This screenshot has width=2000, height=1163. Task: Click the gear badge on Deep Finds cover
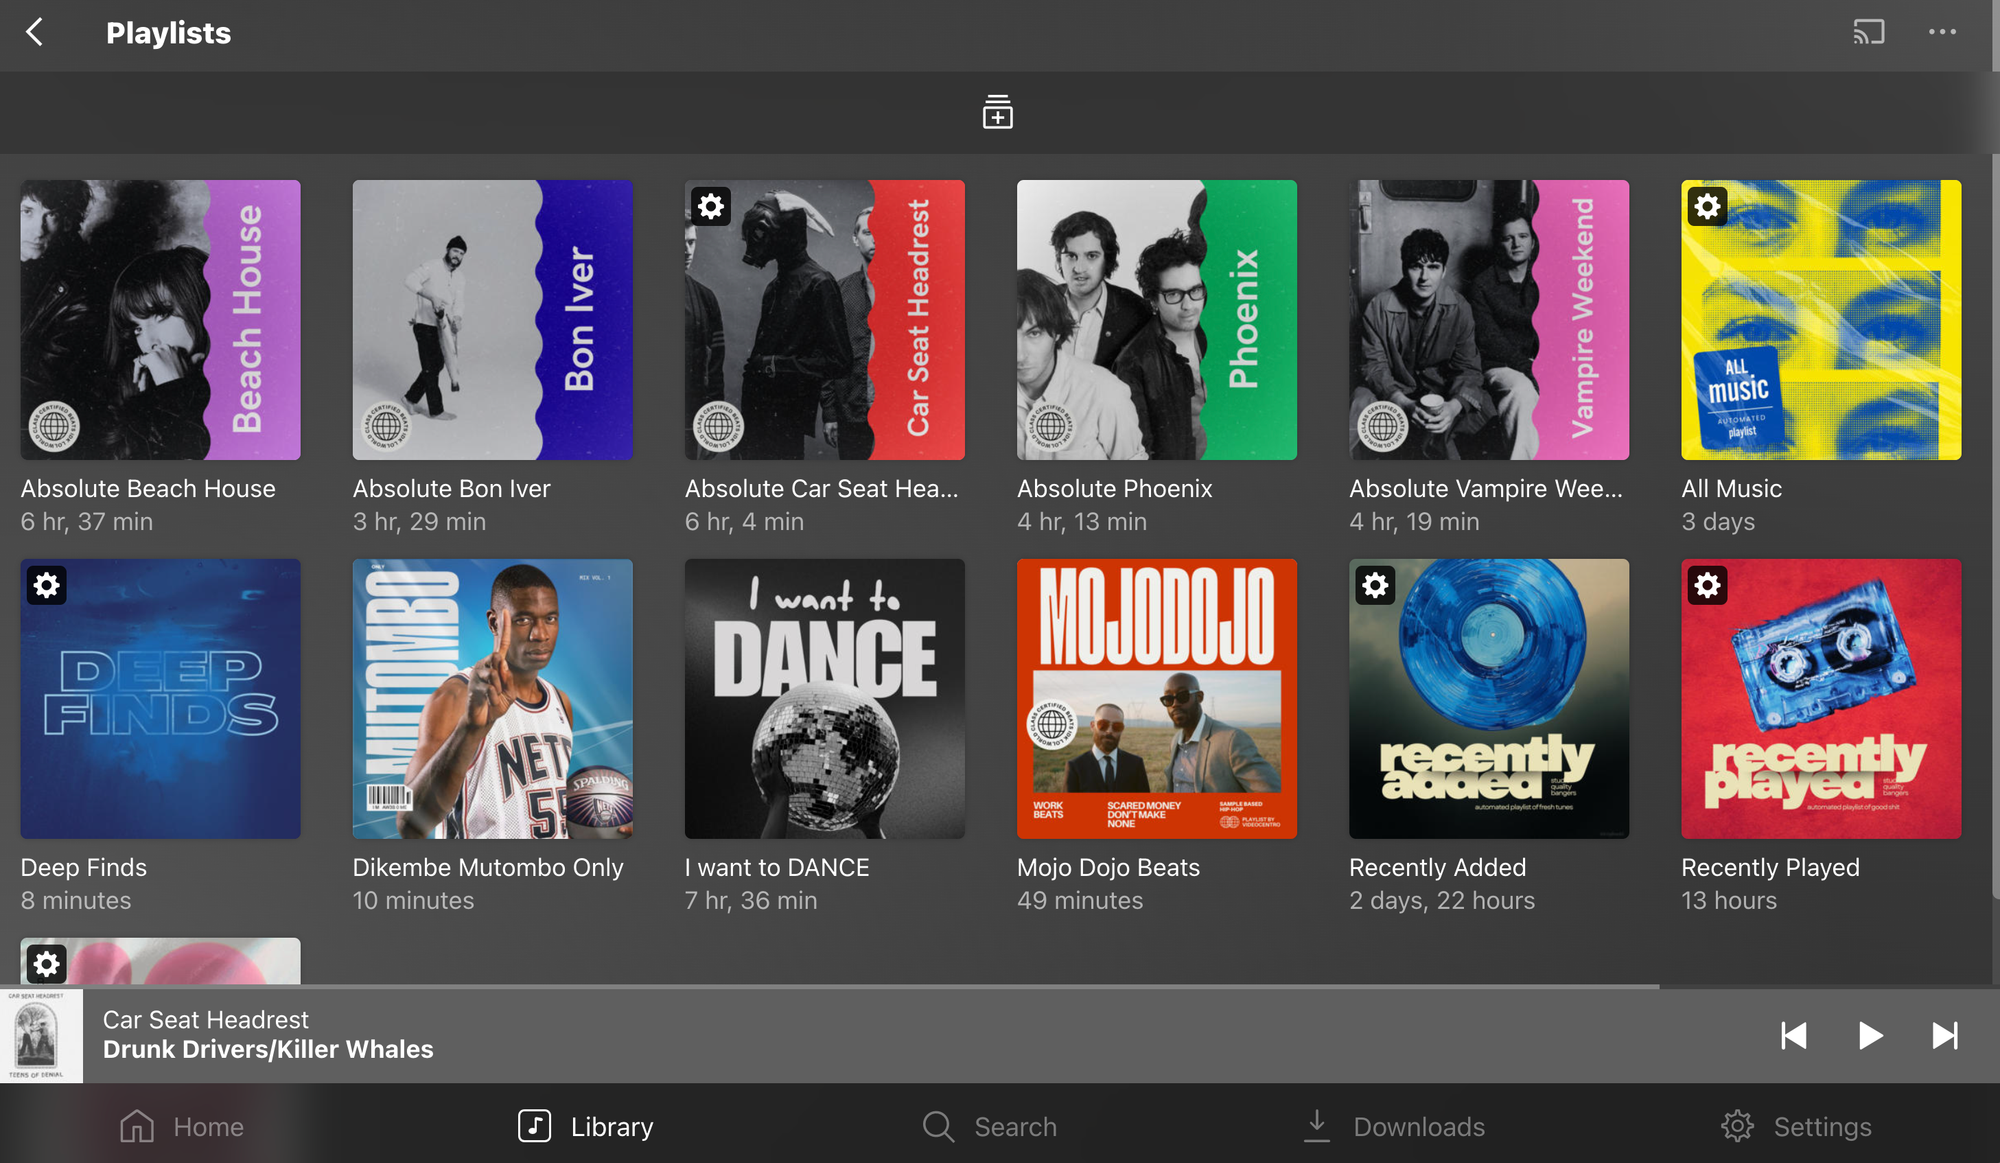click(x=47, y=585)
